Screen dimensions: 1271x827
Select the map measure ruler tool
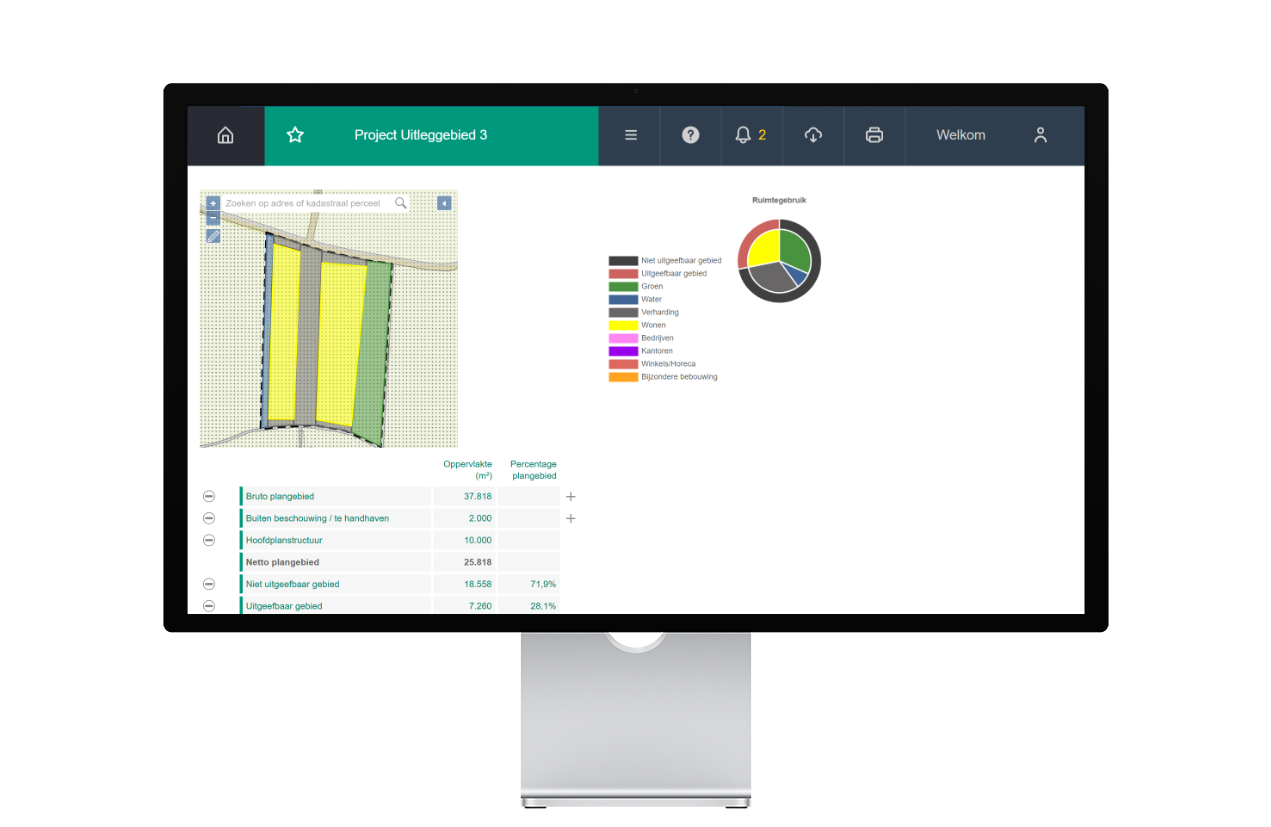point(213,236)
